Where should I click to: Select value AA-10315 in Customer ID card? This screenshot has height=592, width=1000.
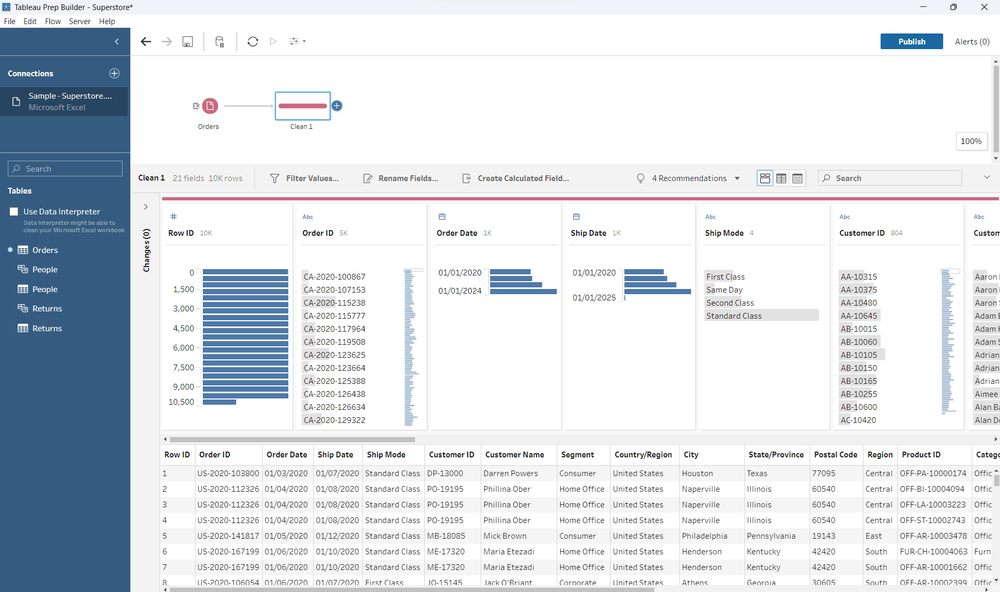858,277
